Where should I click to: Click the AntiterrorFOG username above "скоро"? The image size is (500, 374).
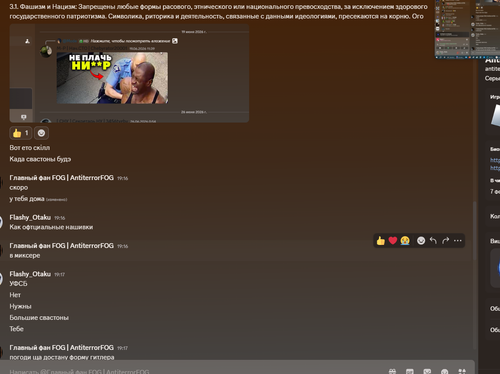point(61,178)
